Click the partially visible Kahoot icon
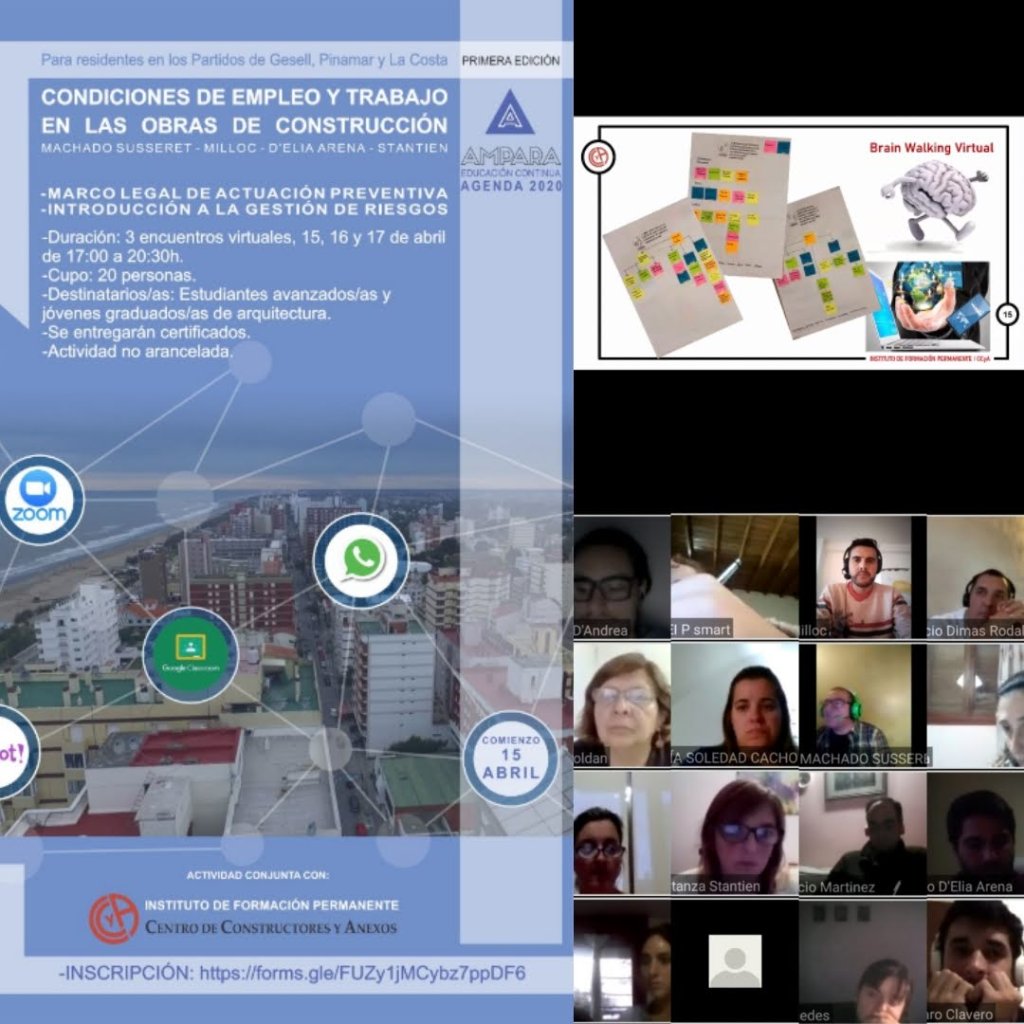This screenshot has height=1024, width=1024. (x=14, y=751)
